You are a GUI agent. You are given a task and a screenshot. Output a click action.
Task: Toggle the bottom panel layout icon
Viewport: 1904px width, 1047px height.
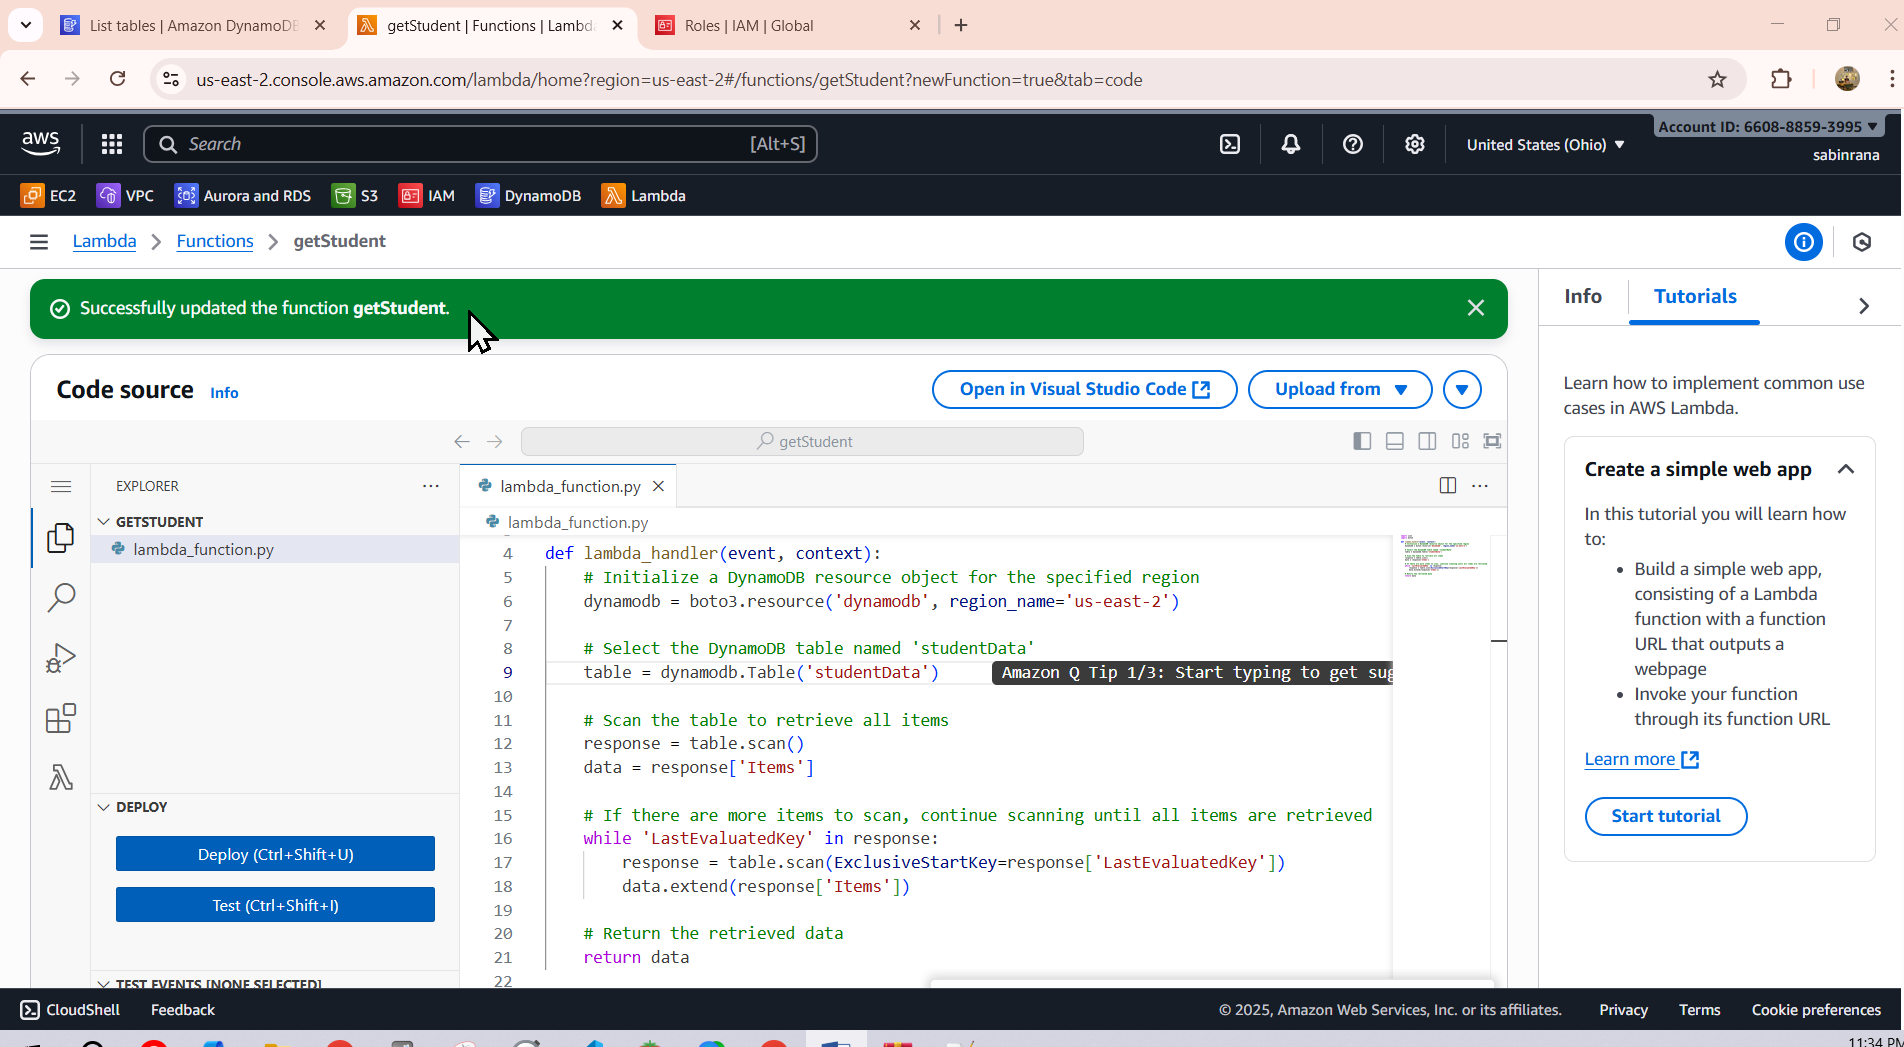pos(1395,441)
